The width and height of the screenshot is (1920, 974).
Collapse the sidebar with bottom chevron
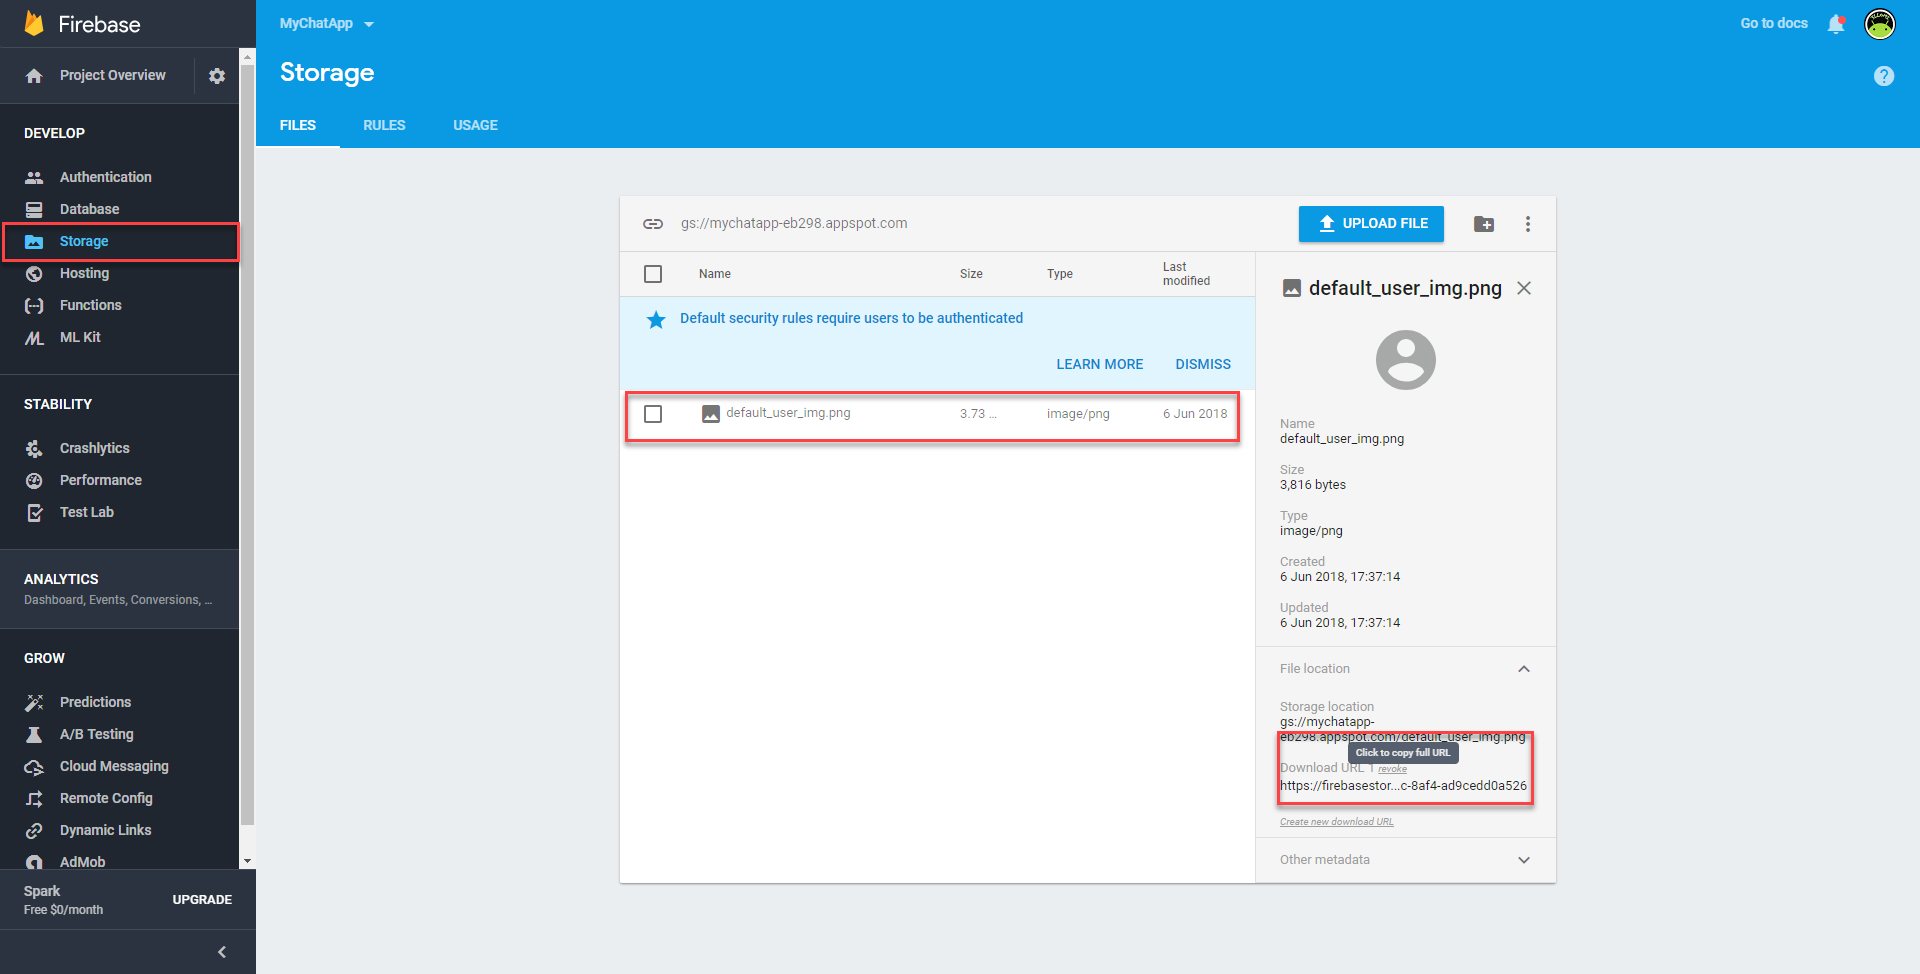point(222,952)
